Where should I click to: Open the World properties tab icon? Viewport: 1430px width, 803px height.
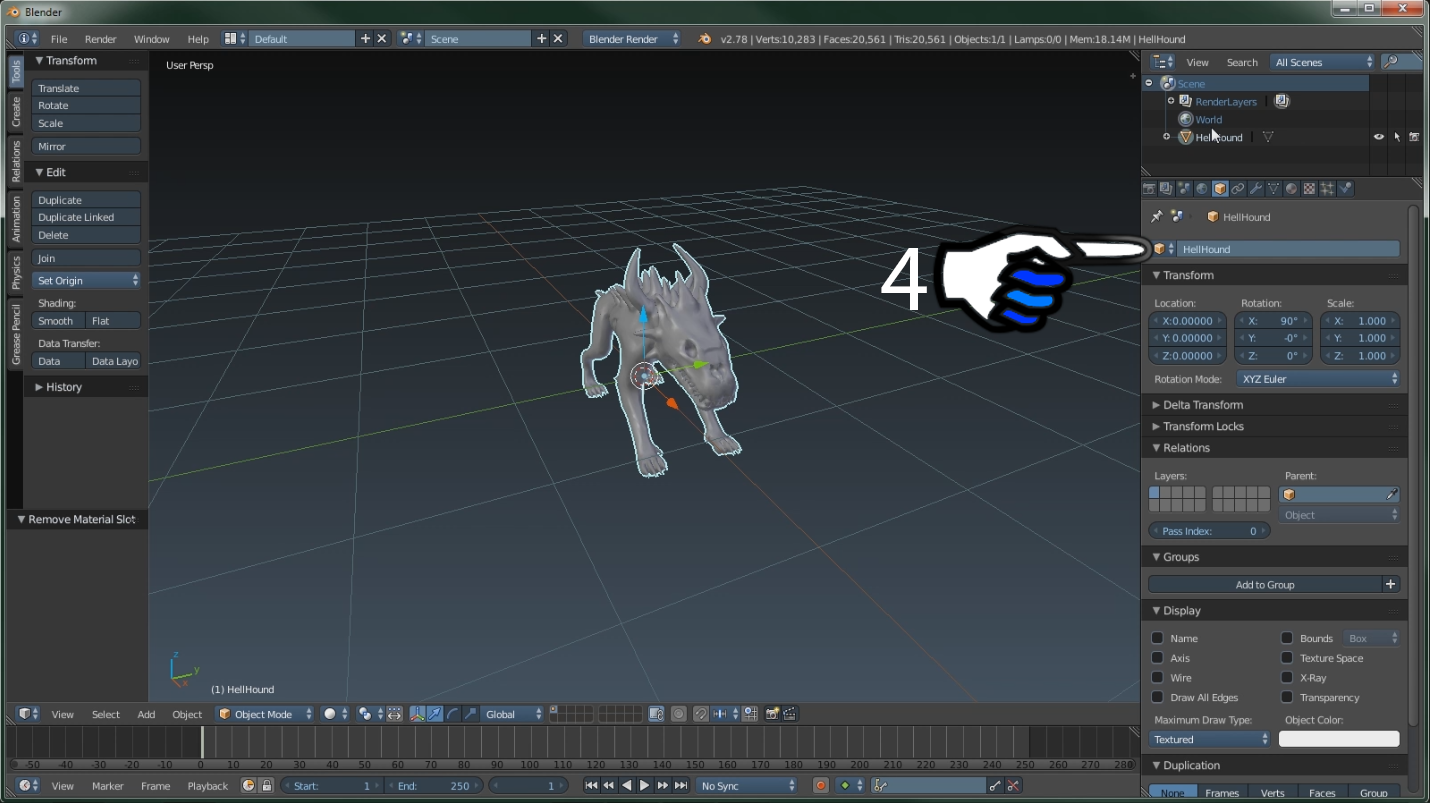(x=1202, y=188)
